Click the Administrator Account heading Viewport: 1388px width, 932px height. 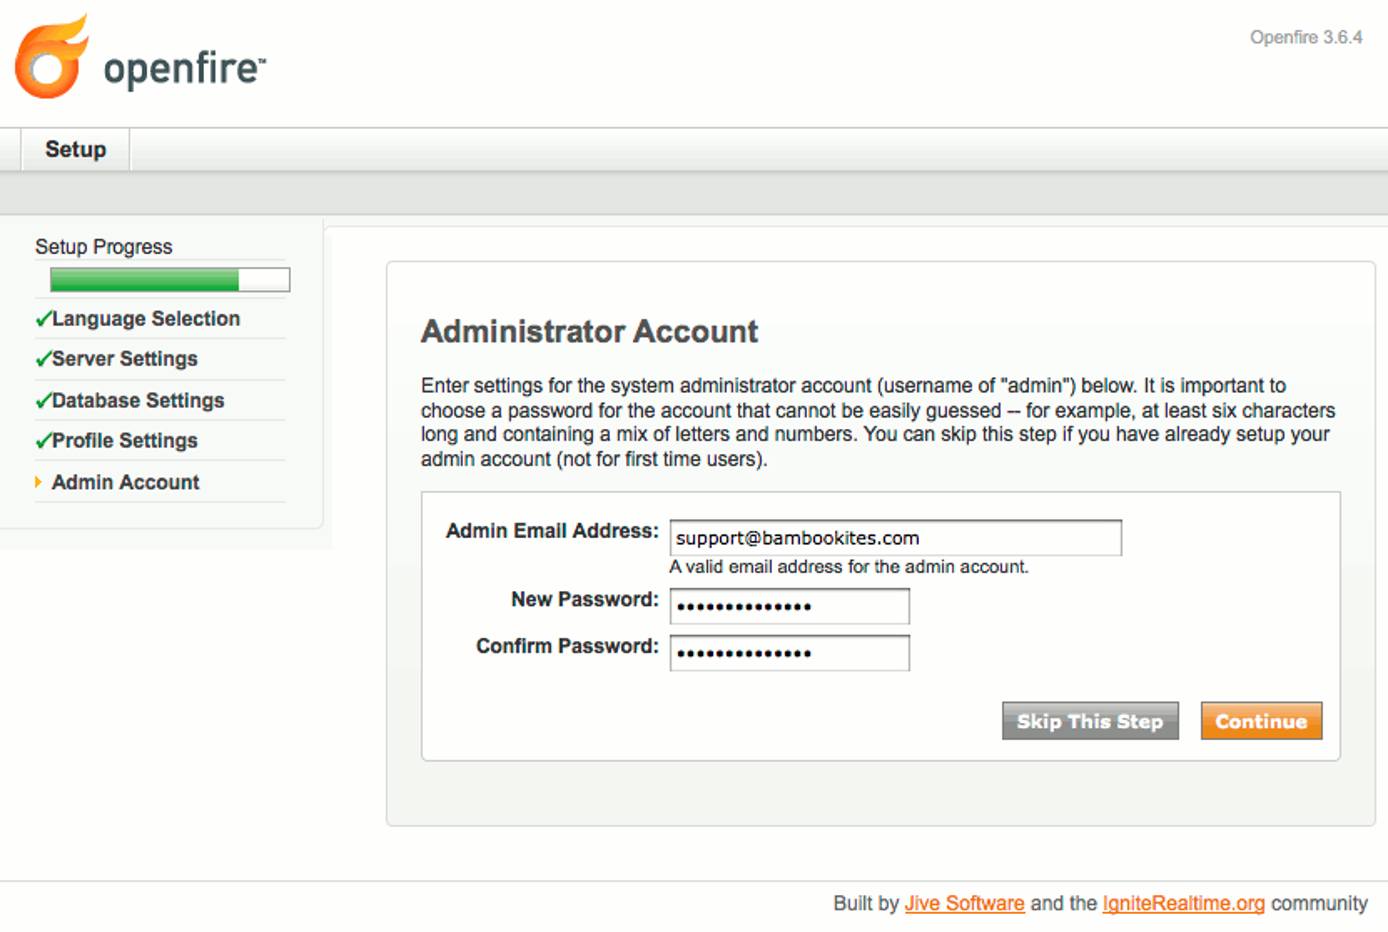point(589,331)
